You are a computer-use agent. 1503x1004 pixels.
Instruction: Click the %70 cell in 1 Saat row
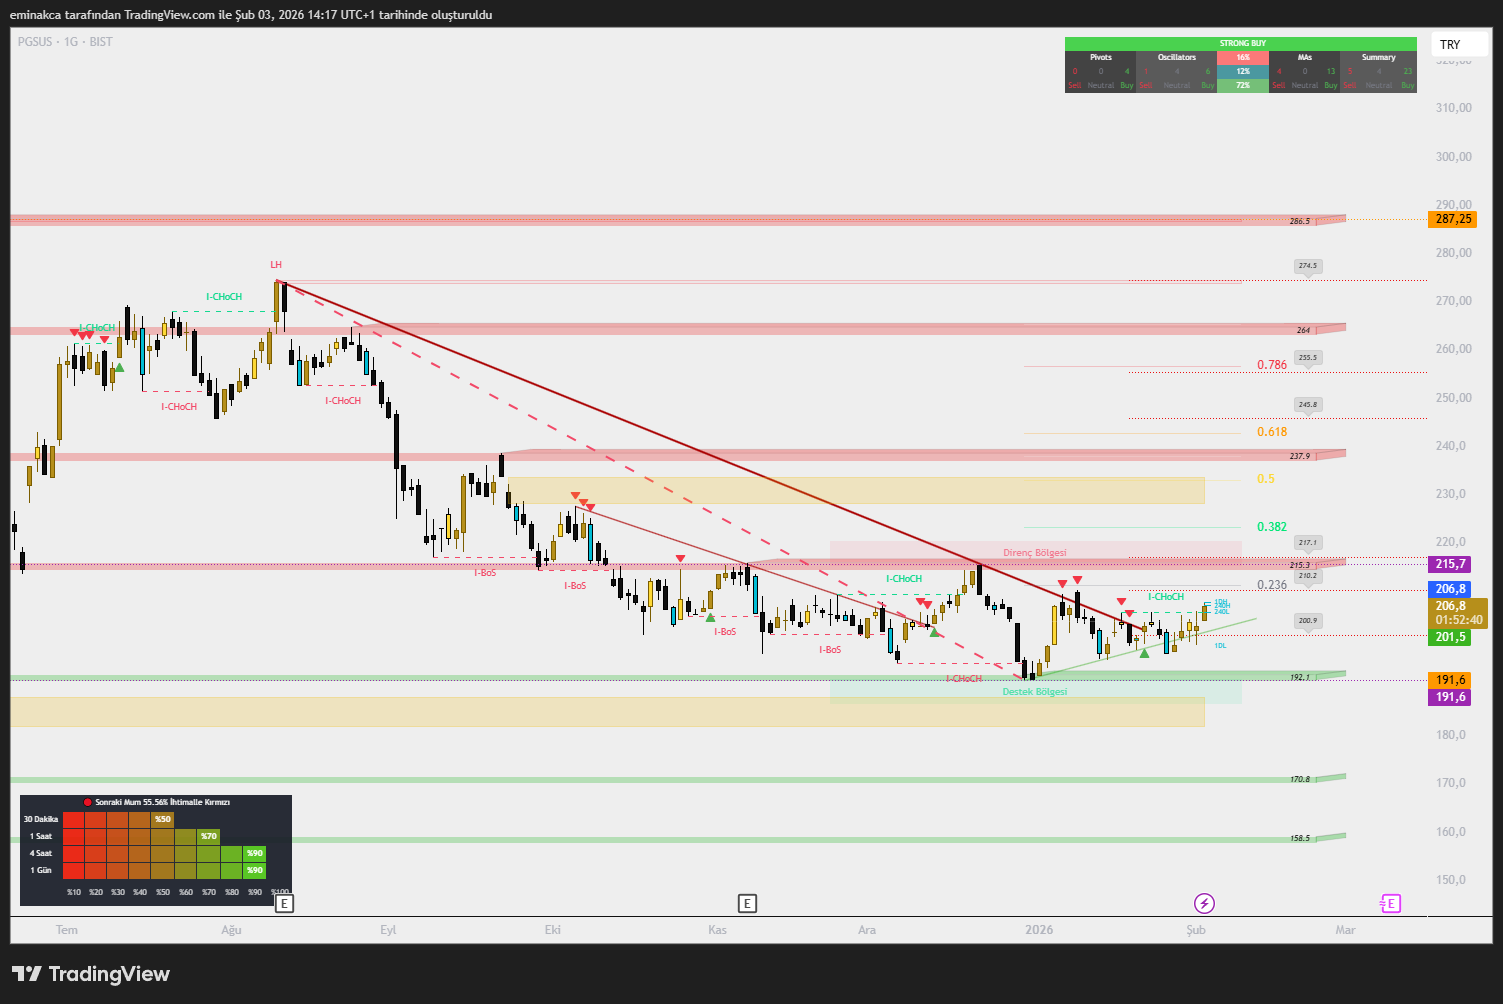click(x=208, y=836)
